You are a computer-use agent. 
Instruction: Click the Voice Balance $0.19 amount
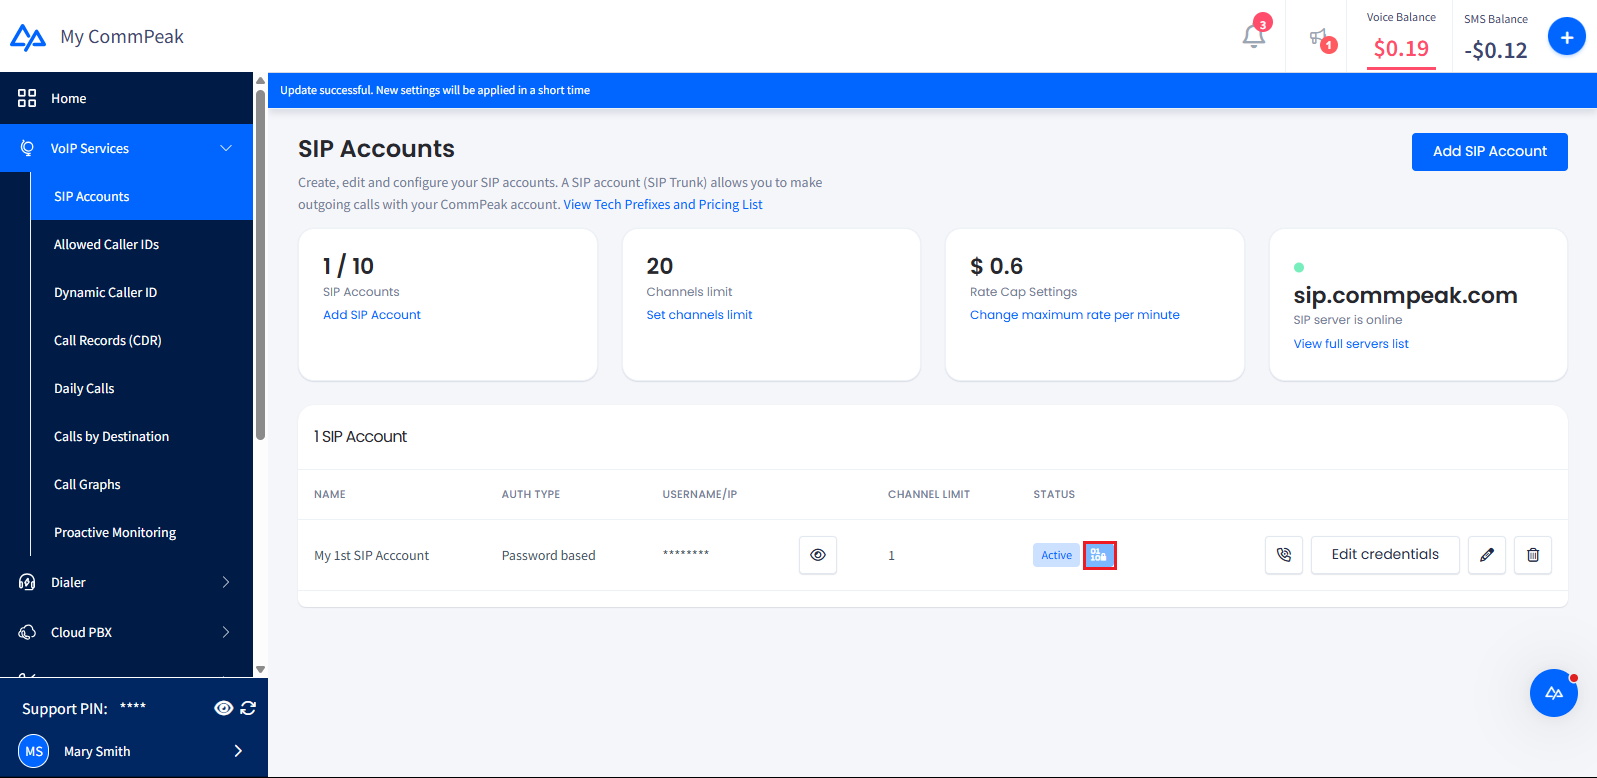[1401, 48]
